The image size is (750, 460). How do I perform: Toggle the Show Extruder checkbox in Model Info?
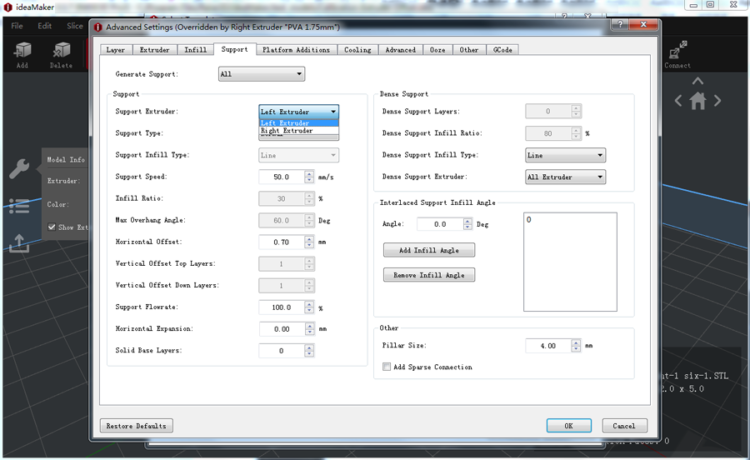pyautogui.click(x=52, y=227)
